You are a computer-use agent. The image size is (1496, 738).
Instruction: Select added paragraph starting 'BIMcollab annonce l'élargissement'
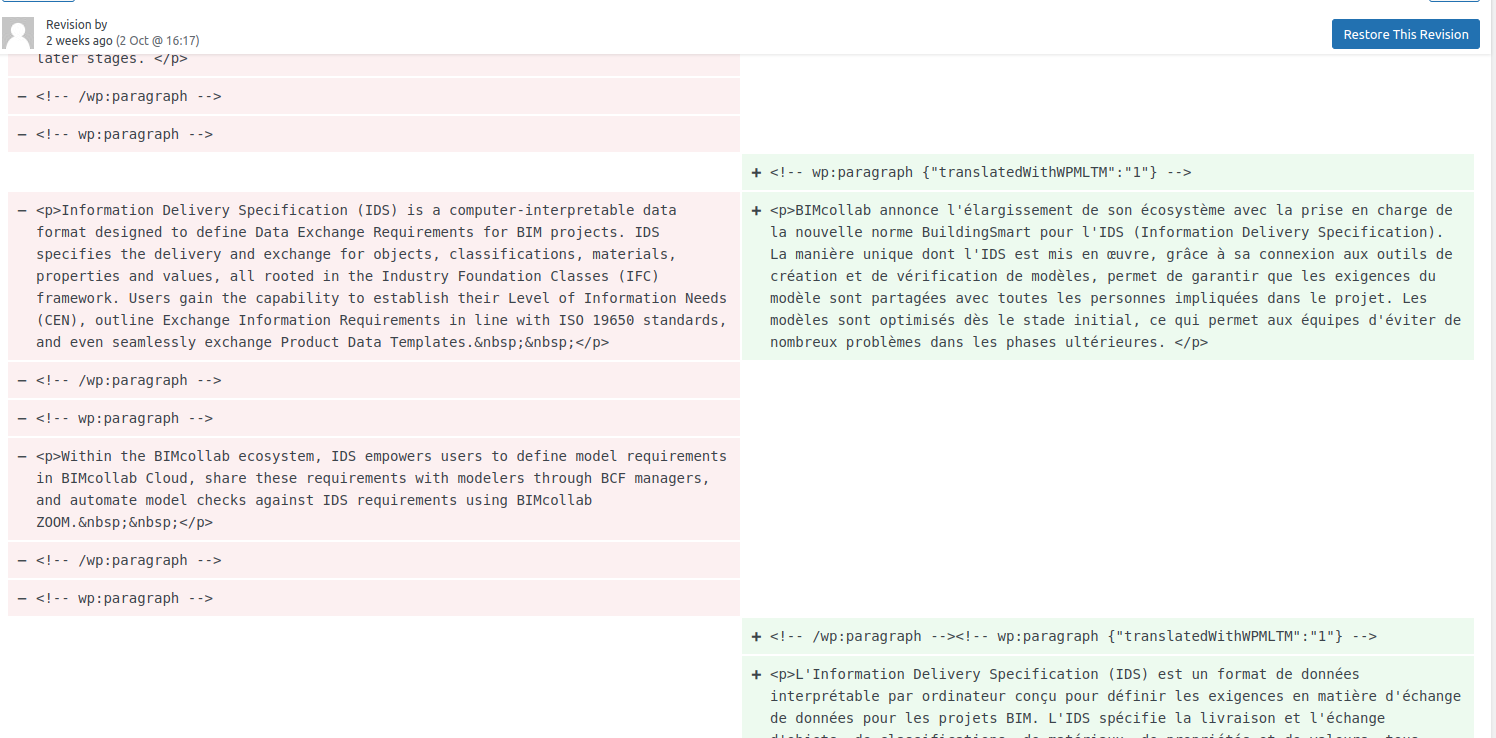point(1108,276)
